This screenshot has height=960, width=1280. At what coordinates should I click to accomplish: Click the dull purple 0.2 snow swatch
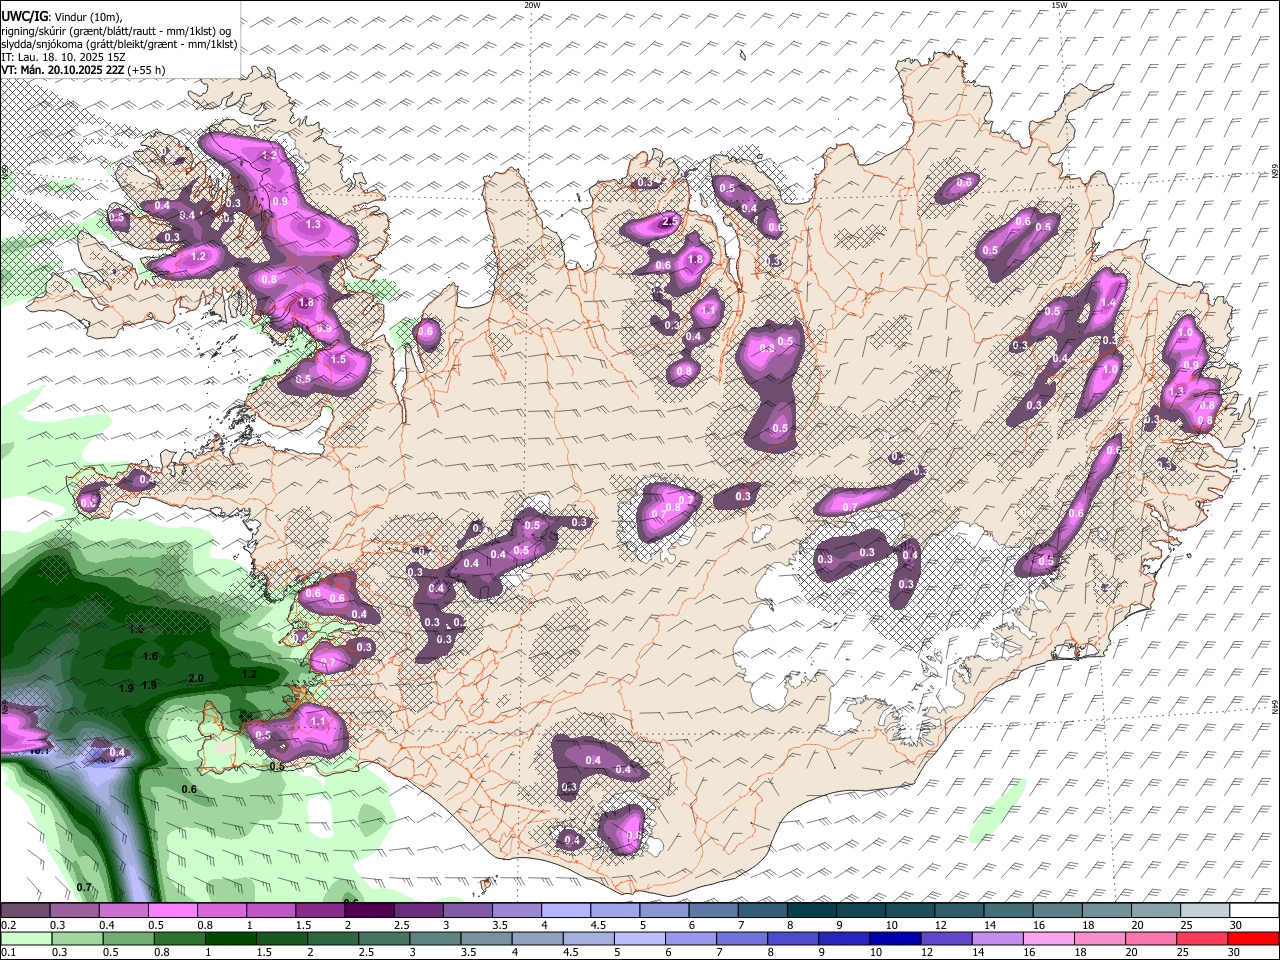24,911
